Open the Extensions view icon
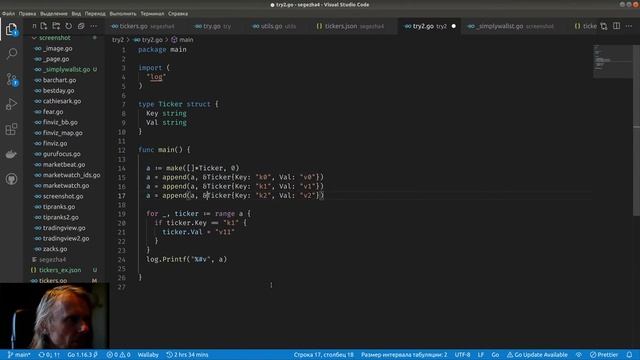Image resolution: width=640 pixels, height=360 pixels. point(11,129)
